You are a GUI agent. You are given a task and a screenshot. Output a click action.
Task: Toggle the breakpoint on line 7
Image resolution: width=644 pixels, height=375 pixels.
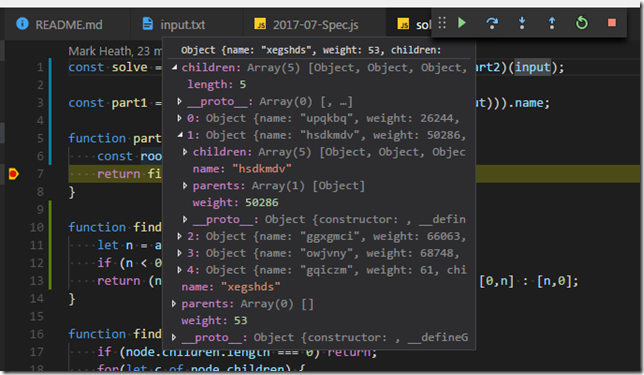tap(13, 174)
